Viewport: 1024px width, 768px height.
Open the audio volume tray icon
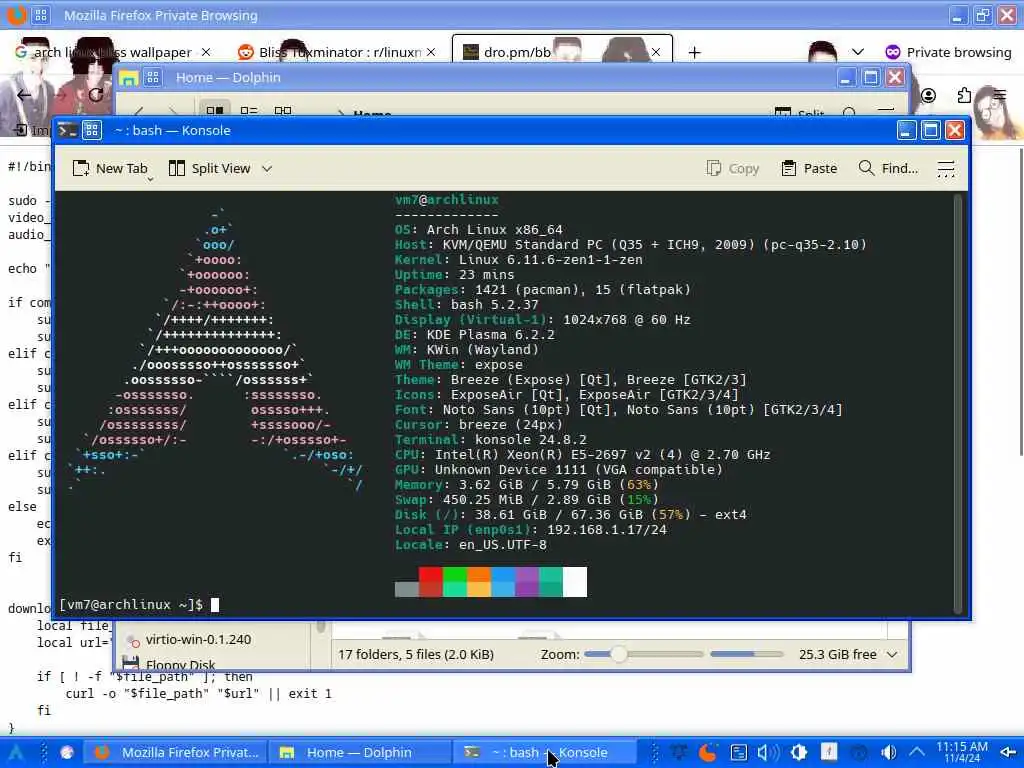(768, 752)
